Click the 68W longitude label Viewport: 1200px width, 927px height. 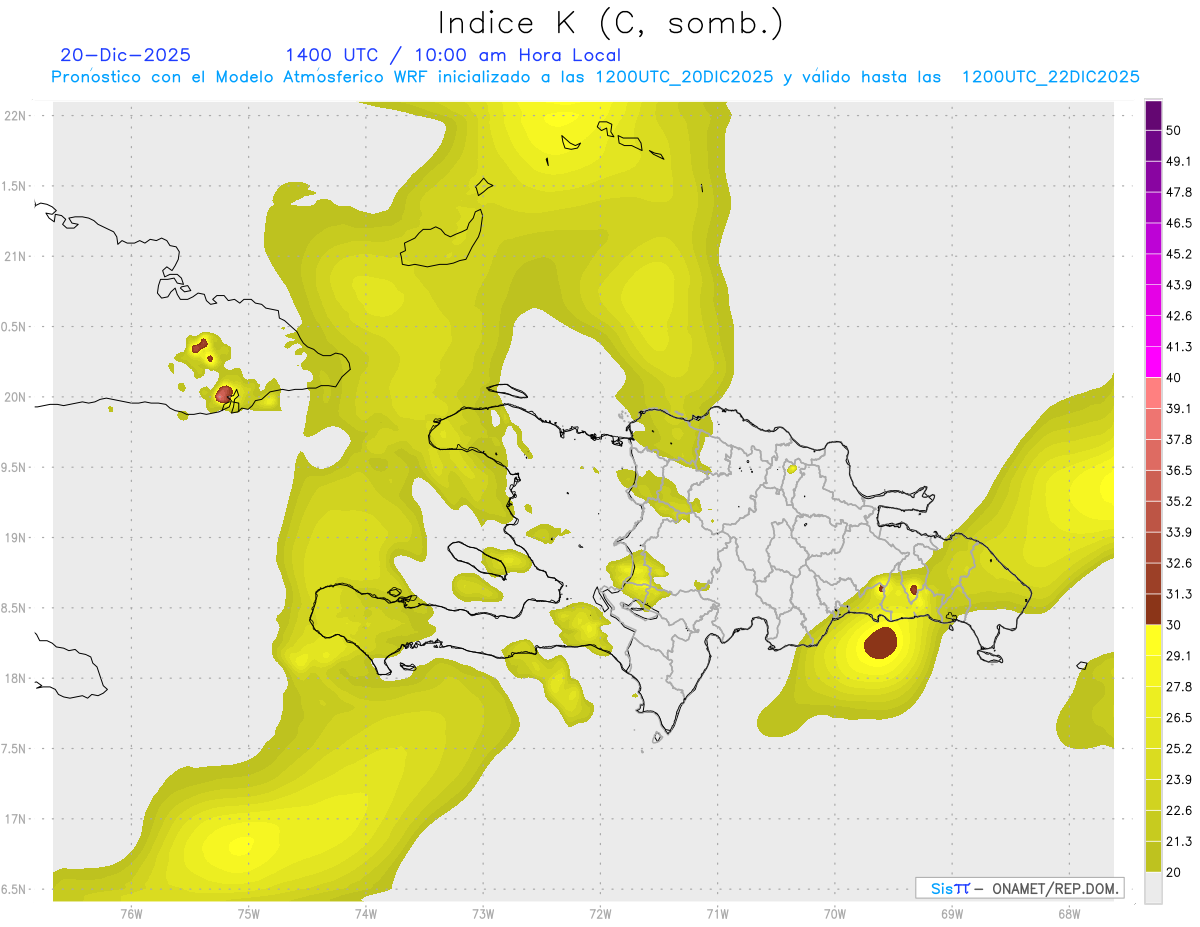1069,913
